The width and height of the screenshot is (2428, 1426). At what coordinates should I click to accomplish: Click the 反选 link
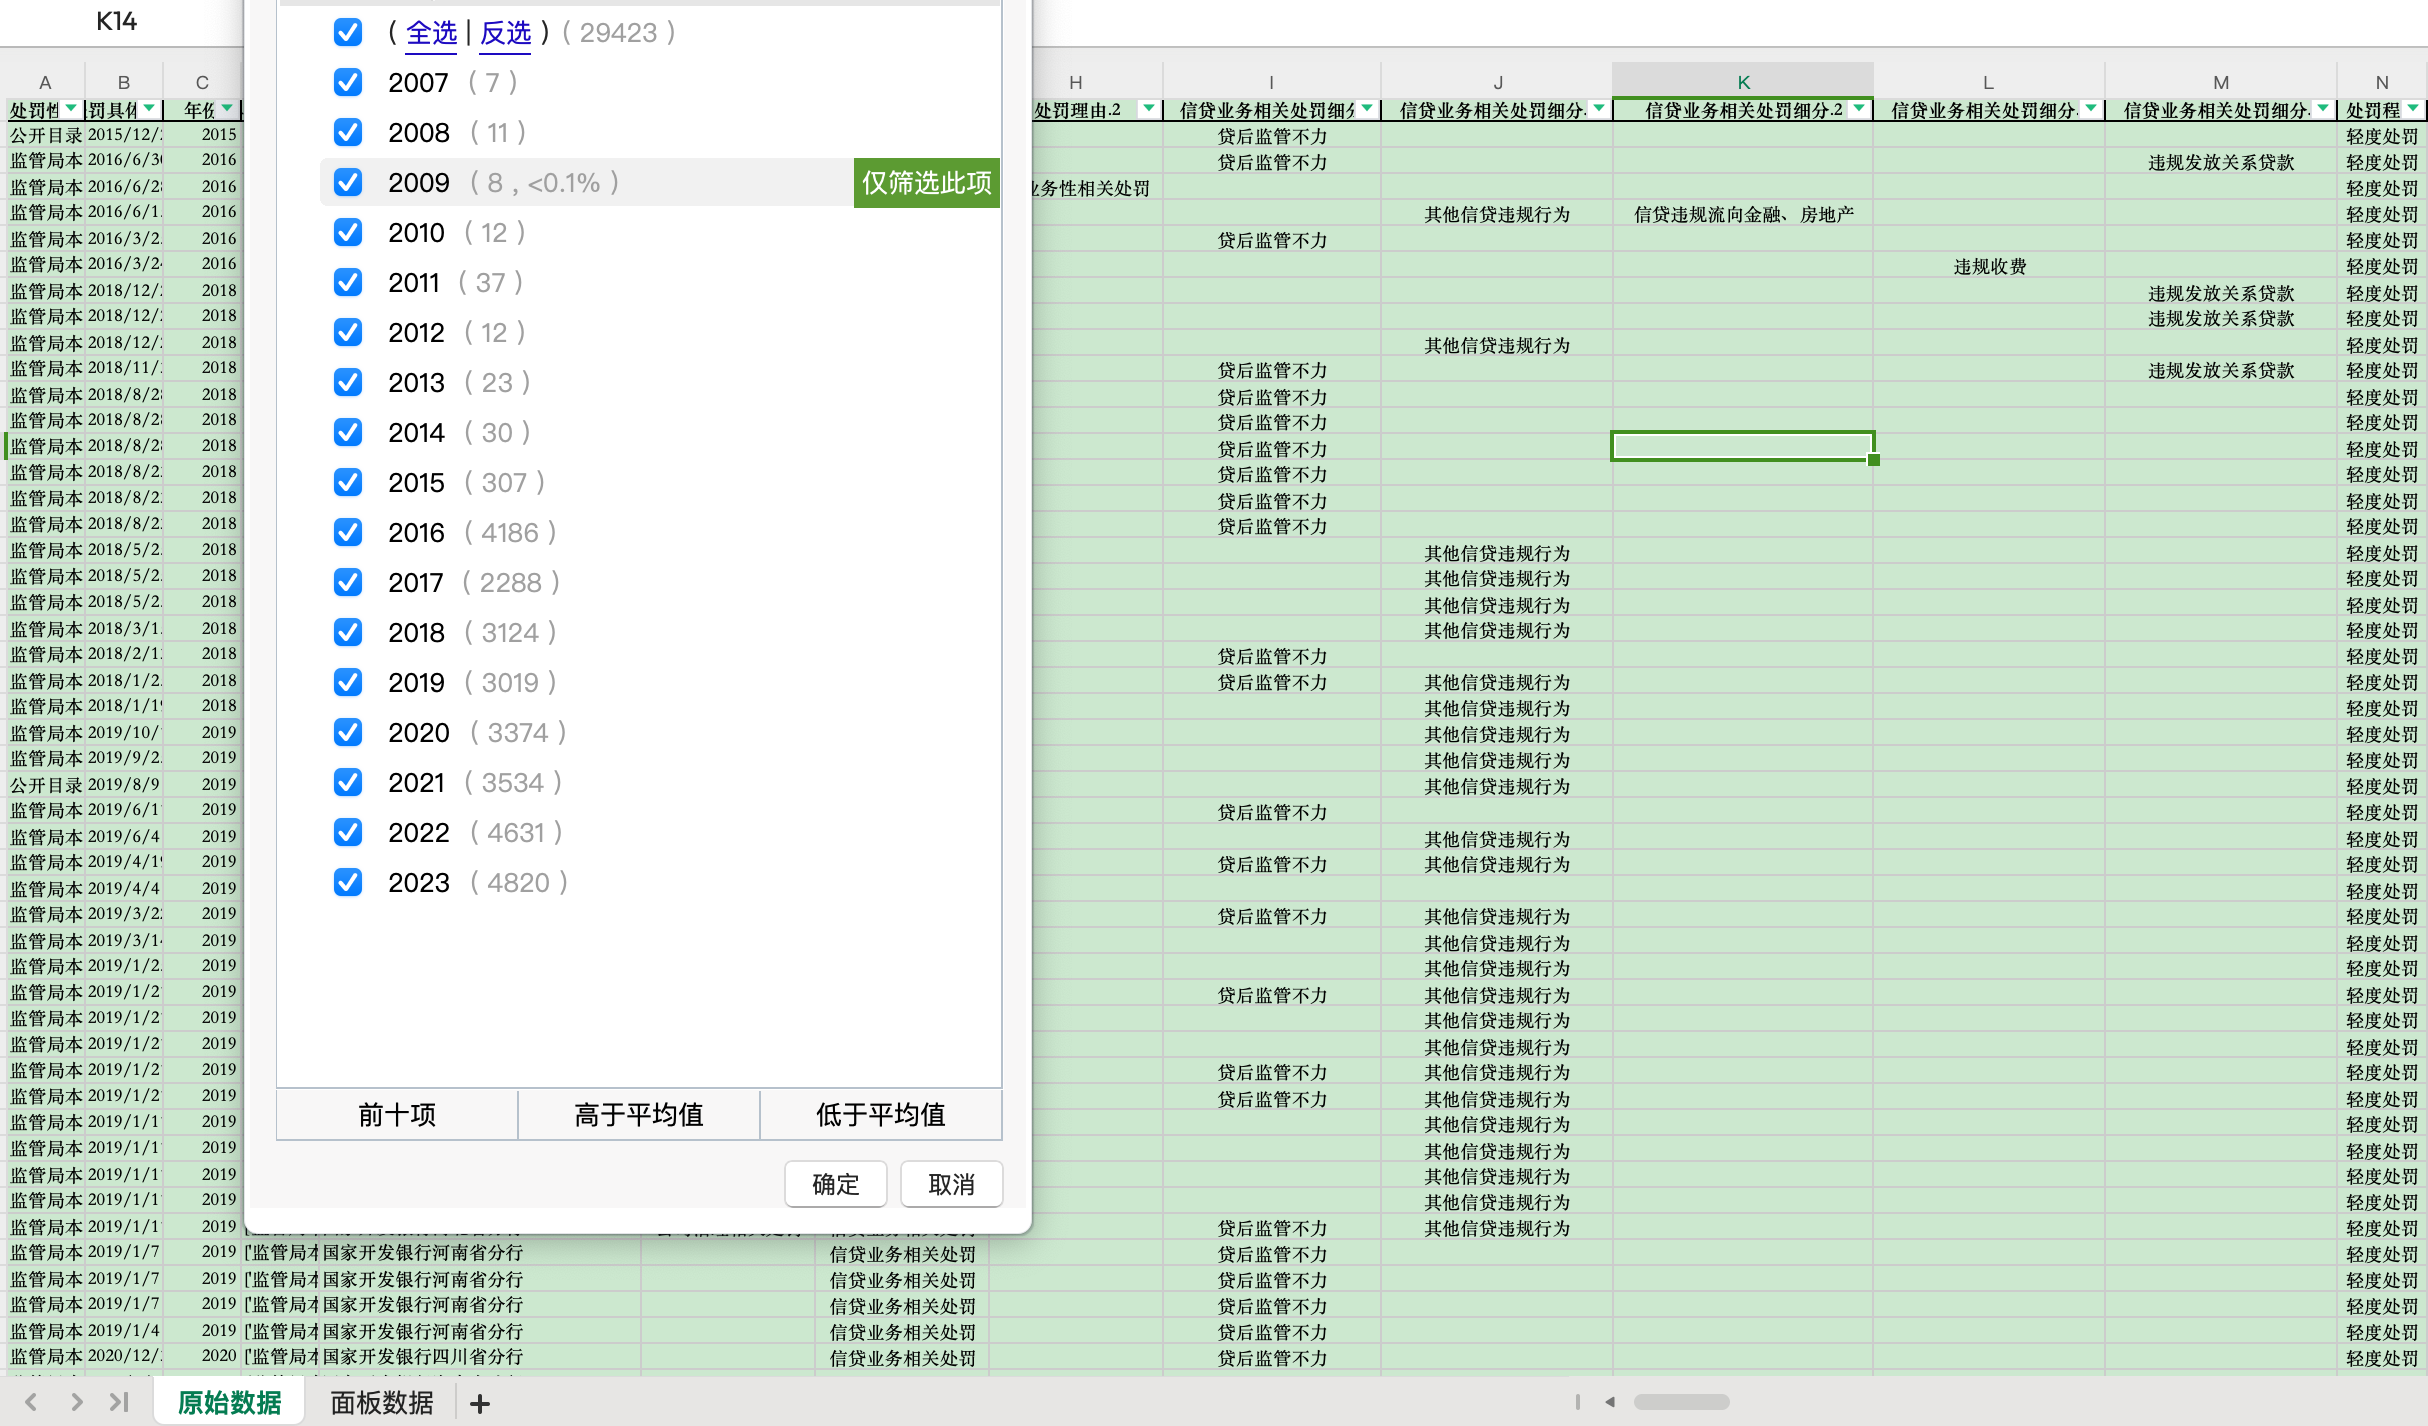tap(505, 33)
